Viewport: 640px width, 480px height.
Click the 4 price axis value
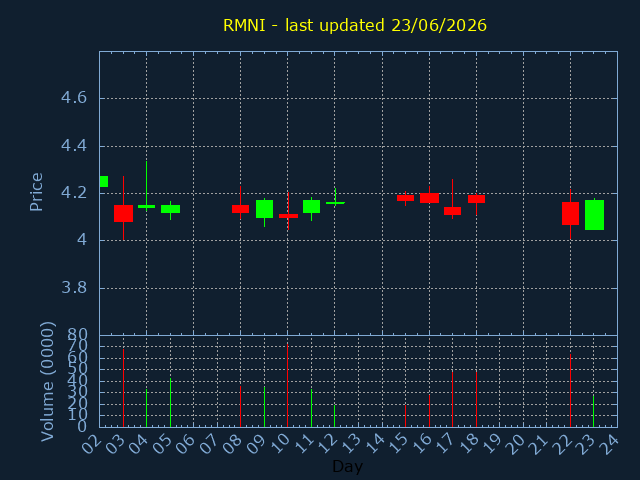click(x=82, y=240)
